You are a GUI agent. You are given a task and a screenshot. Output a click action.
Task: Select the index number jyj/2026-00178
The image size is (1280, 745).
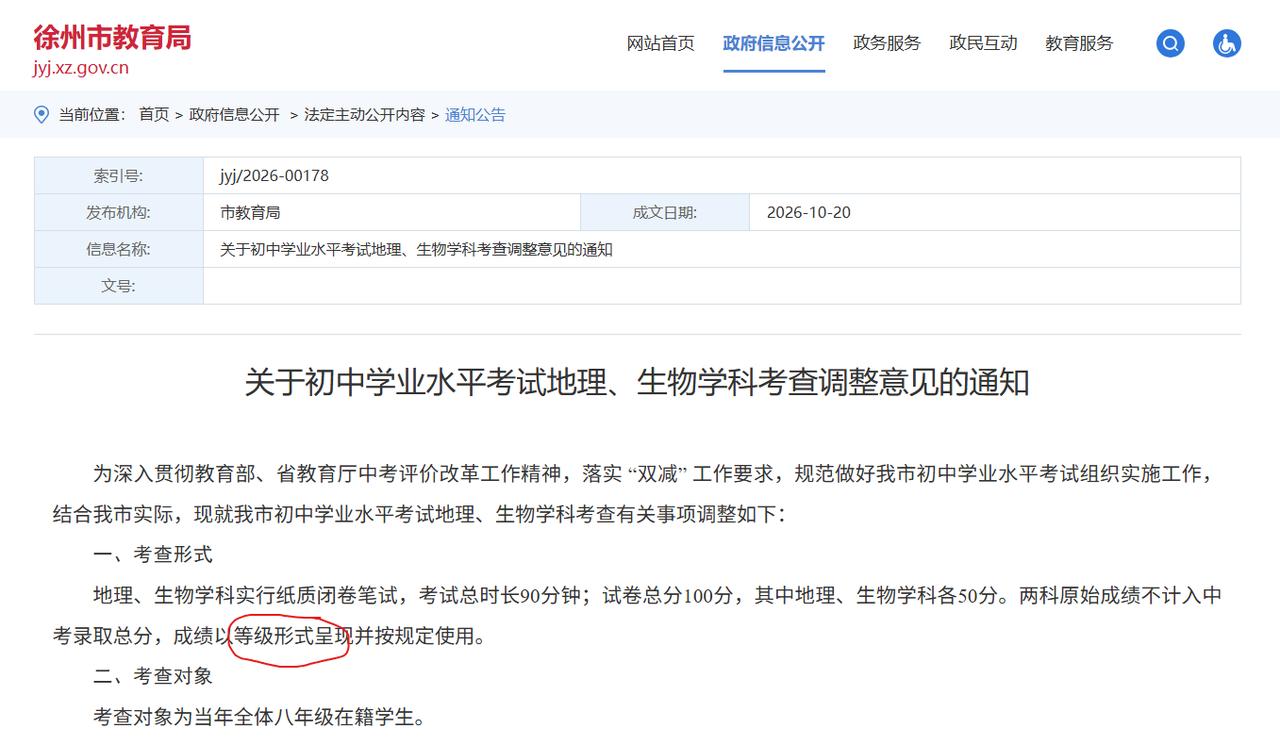tap(274, 176)
